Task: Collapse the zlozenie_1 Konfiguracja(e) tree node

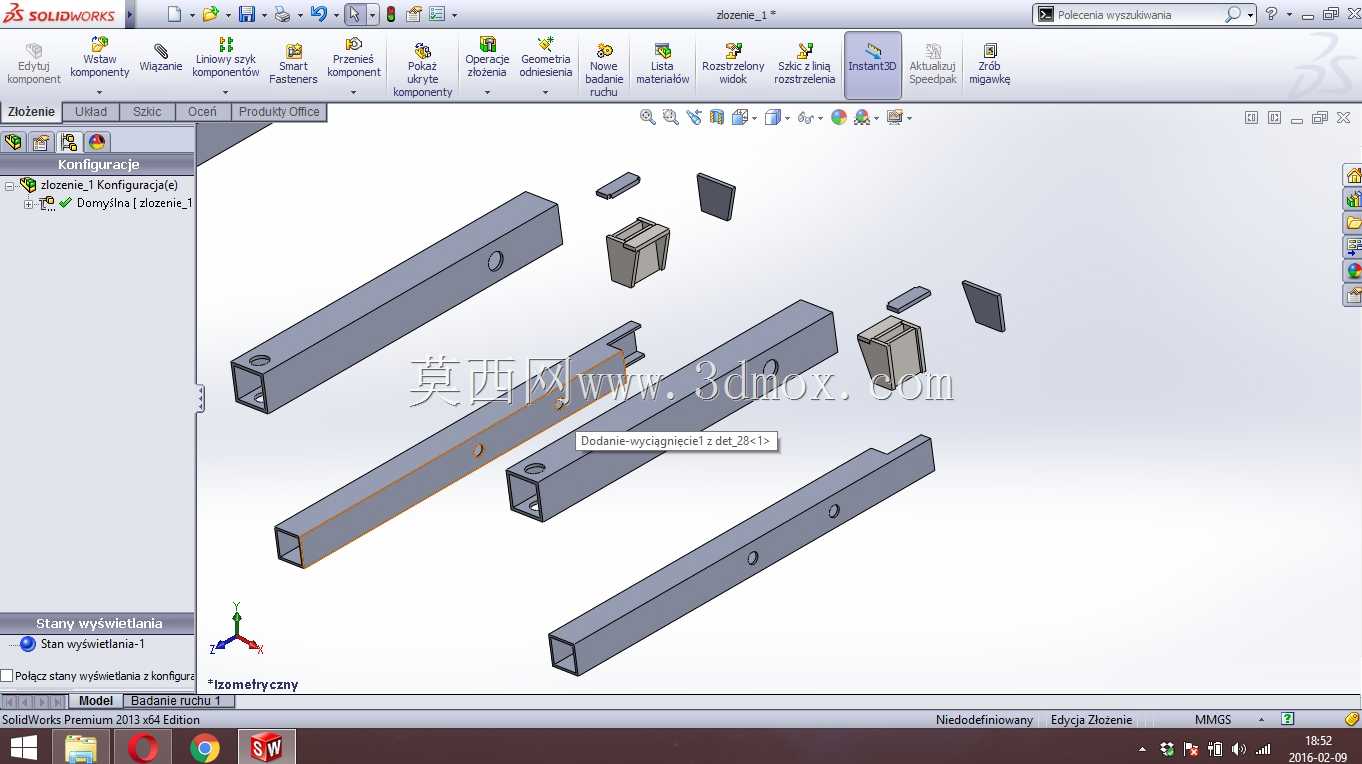Action: [9, 186]
